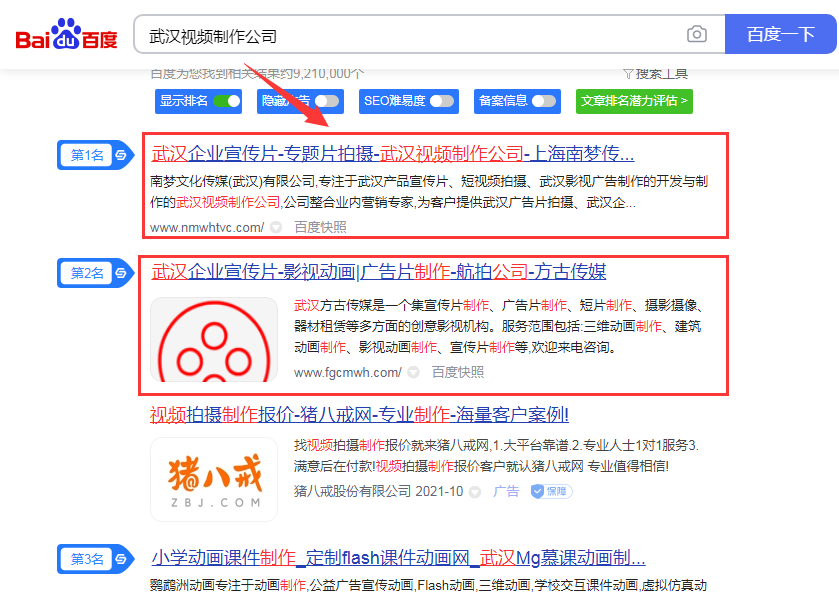
Task: Click the icon beside 第3名 badge
Action: (121, 559)
